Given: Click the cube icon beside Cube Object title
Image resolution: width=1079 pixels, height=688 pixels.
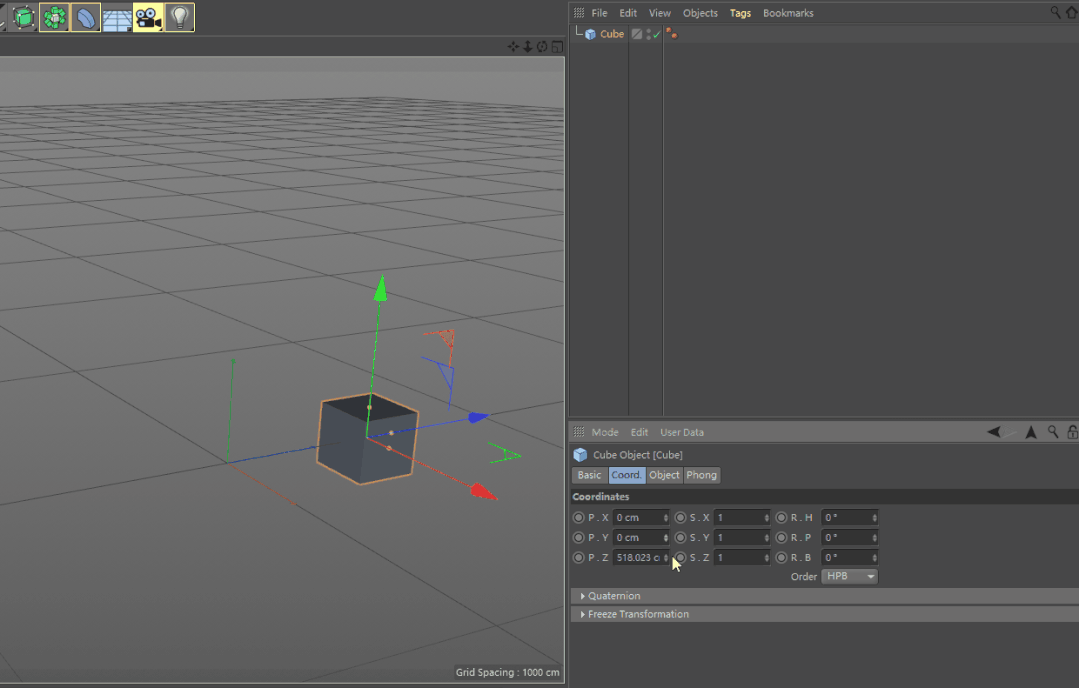Looking at the screenshot, I should [580, 455].
